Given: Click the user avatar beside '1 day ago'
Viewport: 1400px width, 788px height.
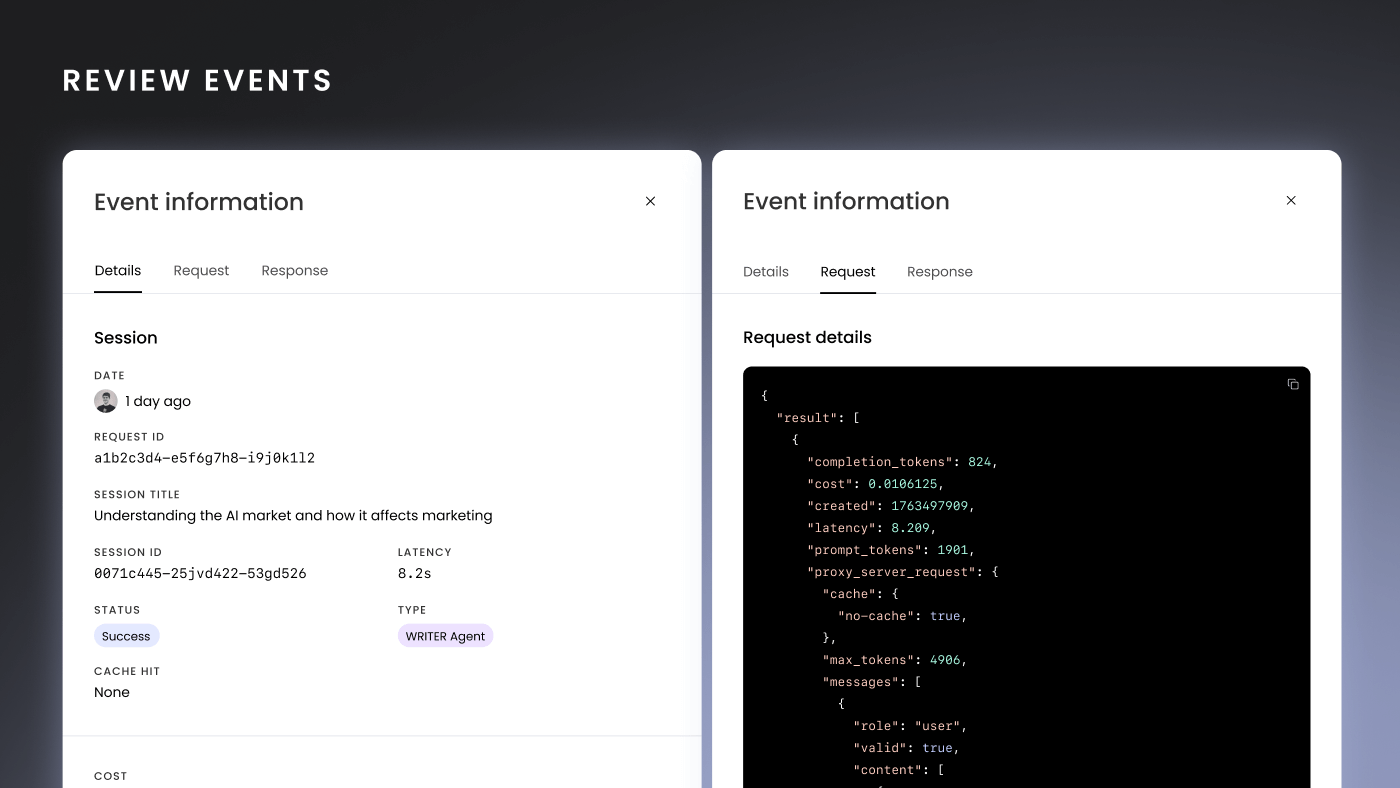Looking at the screenshot, I should (106, 401).
